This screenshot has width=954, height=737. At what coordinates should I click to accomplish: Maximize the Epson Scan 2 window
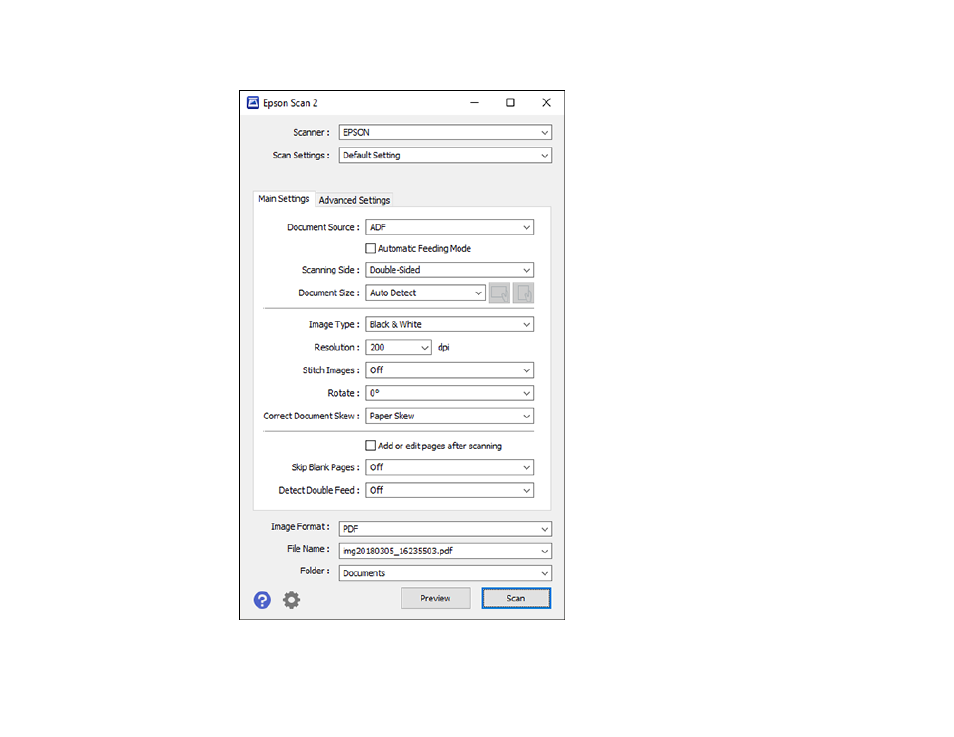[x=510, y=103]
